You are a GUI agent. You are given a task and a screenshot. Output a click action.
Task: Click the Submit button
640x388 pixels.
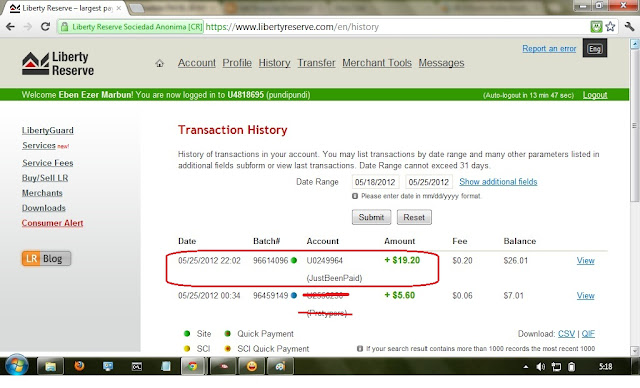click(x=371, y=217)
